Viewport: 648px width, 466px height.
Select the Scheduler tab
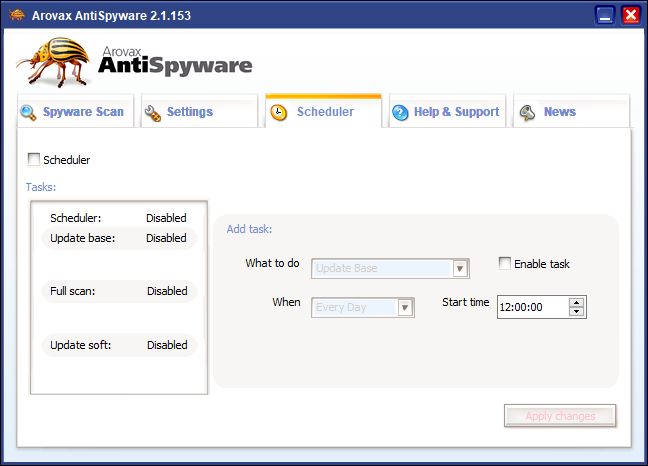point(323,112)
